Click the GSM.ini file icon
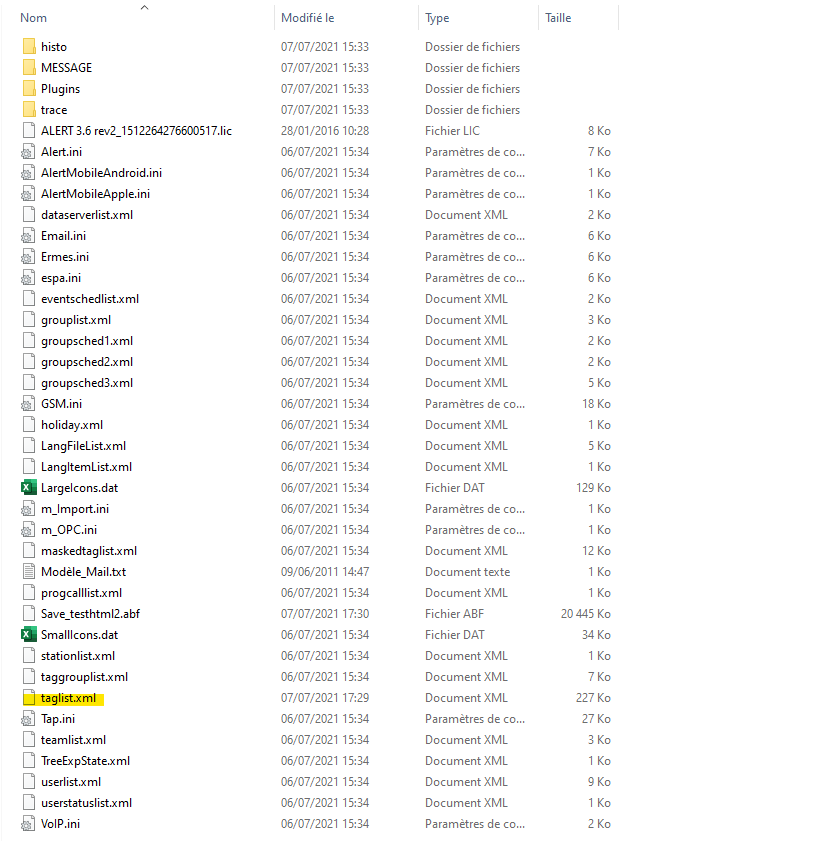The height and width of the screenshot is (848, 832). (28, 404)
